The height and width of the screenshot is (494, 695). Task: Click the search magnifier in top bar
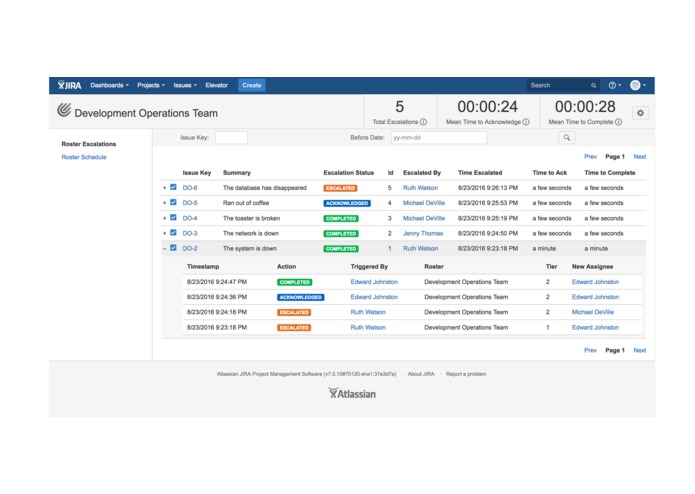(593, 86)
